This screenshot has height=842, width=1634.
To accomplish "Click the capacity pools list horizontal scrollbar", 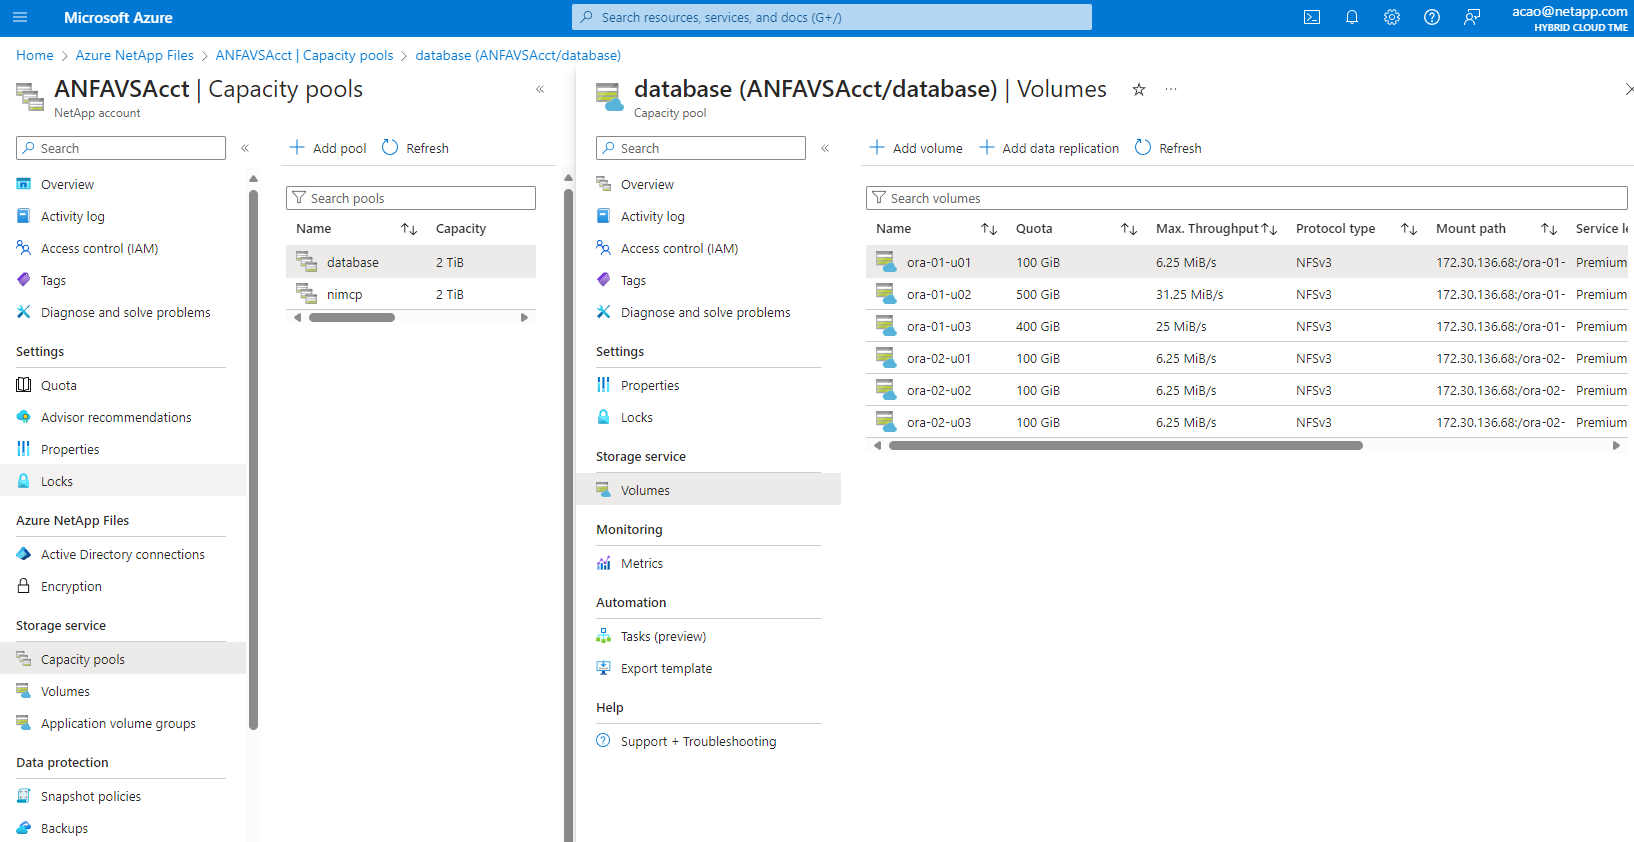I will 352,318.
